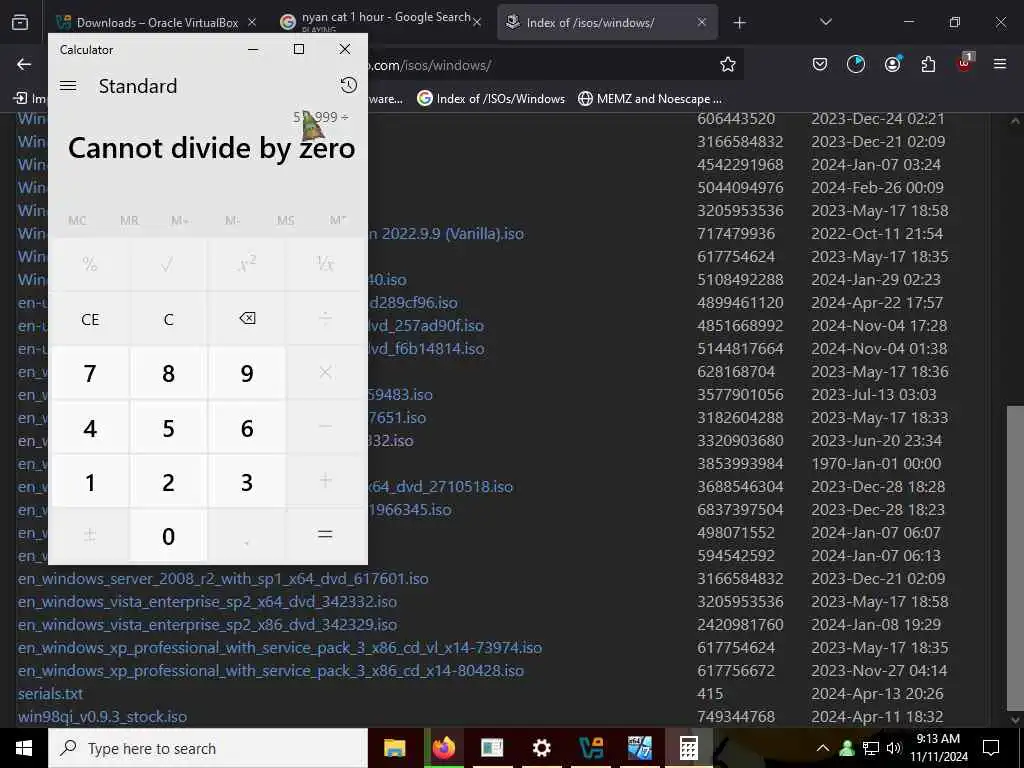
Task: Open the Pocket save icon in toolbar
Action: 820,64
